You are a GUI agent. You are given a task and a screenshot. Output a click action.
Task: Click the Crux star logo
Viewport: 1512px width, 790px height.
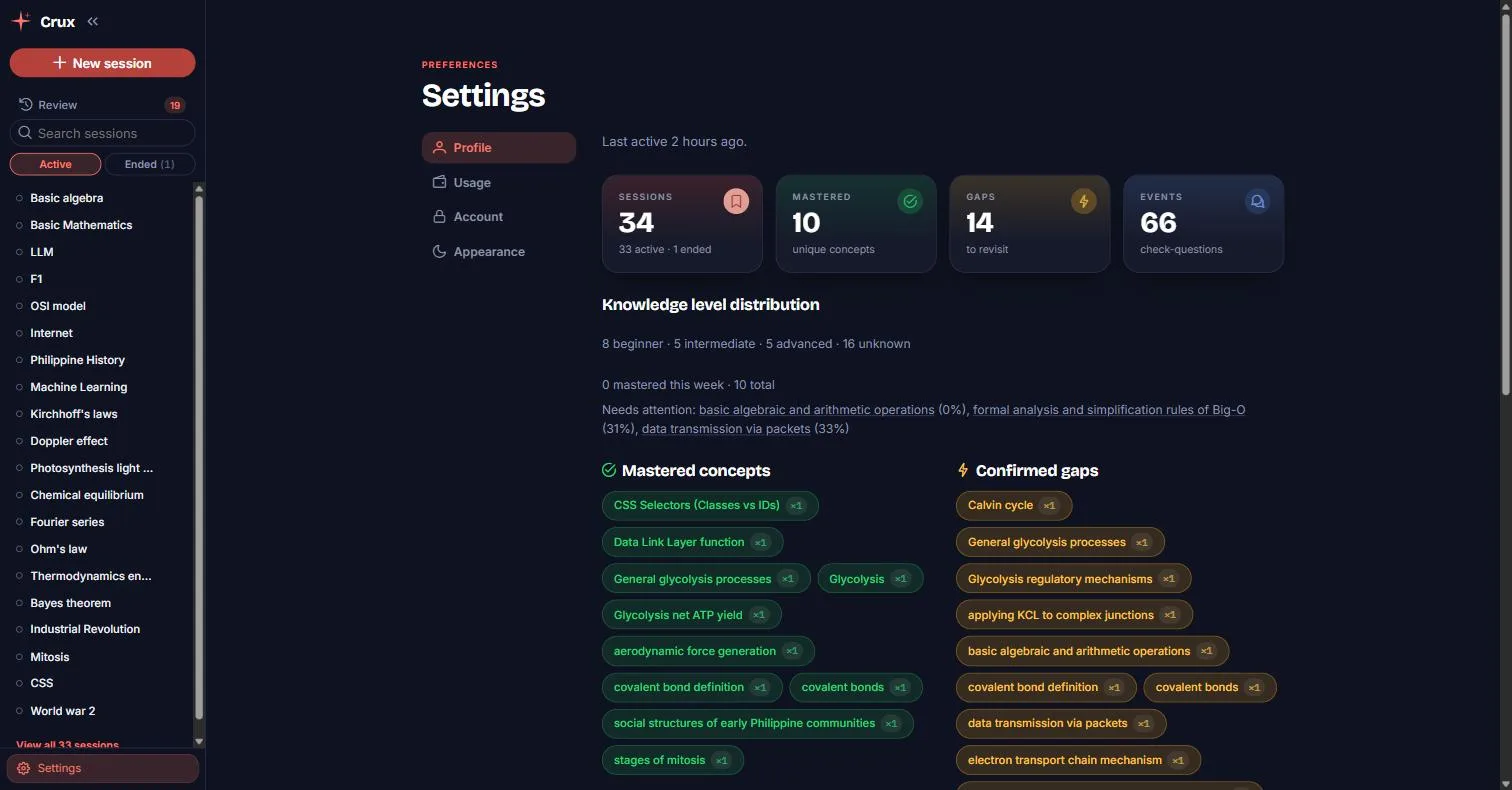point(21,21)
